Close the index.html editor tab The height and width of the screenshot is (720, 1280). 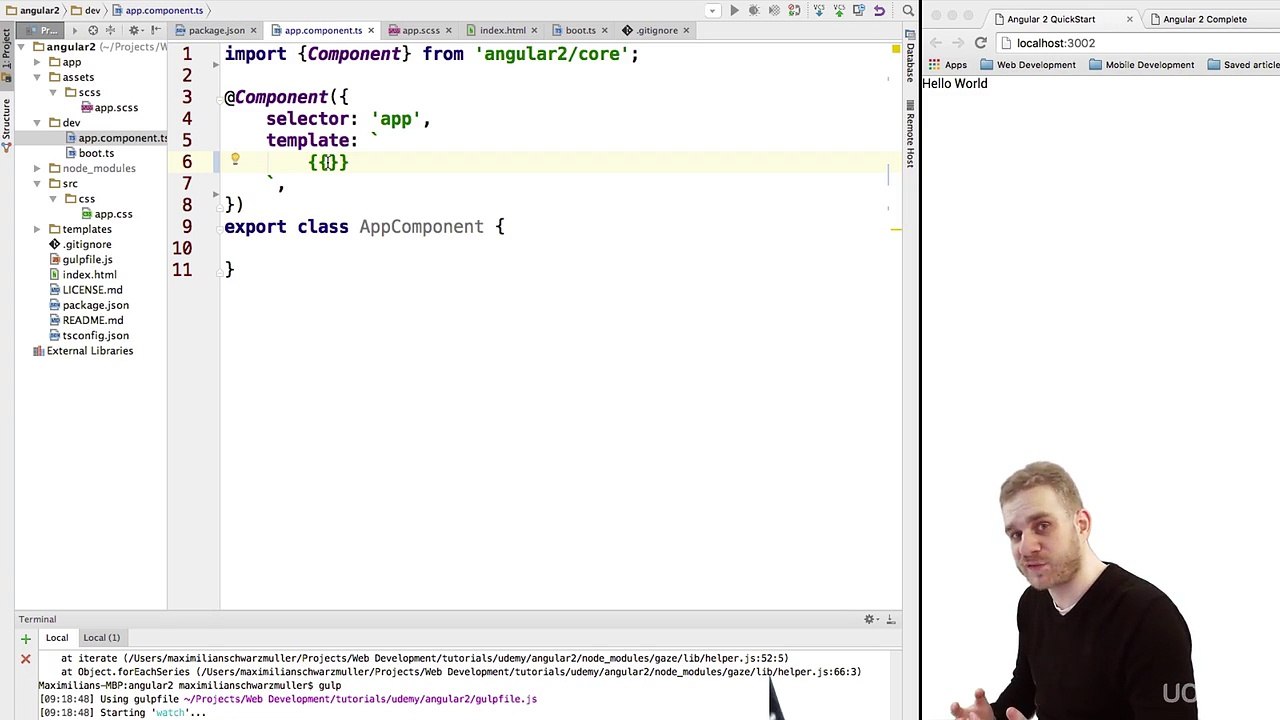(535, 30)
